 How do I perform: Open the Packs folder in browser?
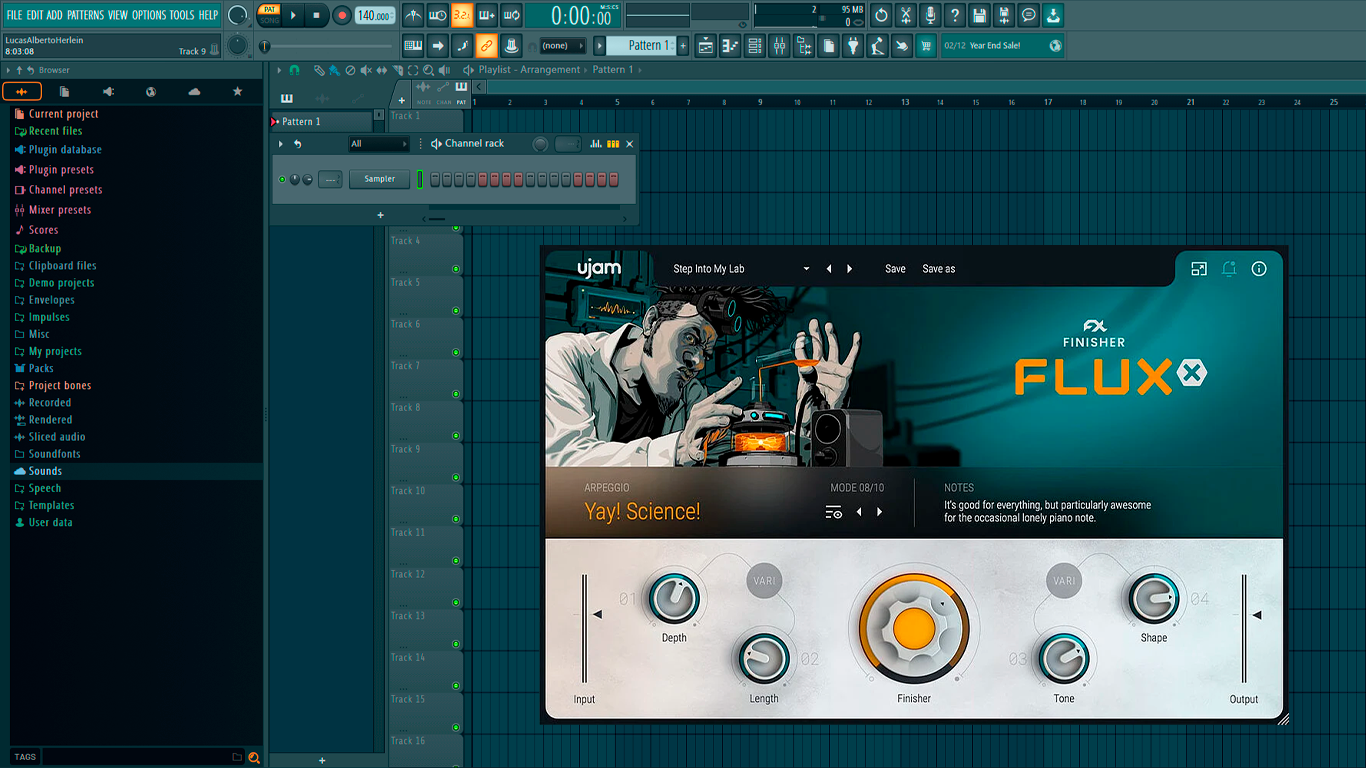(x=41, y=368)
